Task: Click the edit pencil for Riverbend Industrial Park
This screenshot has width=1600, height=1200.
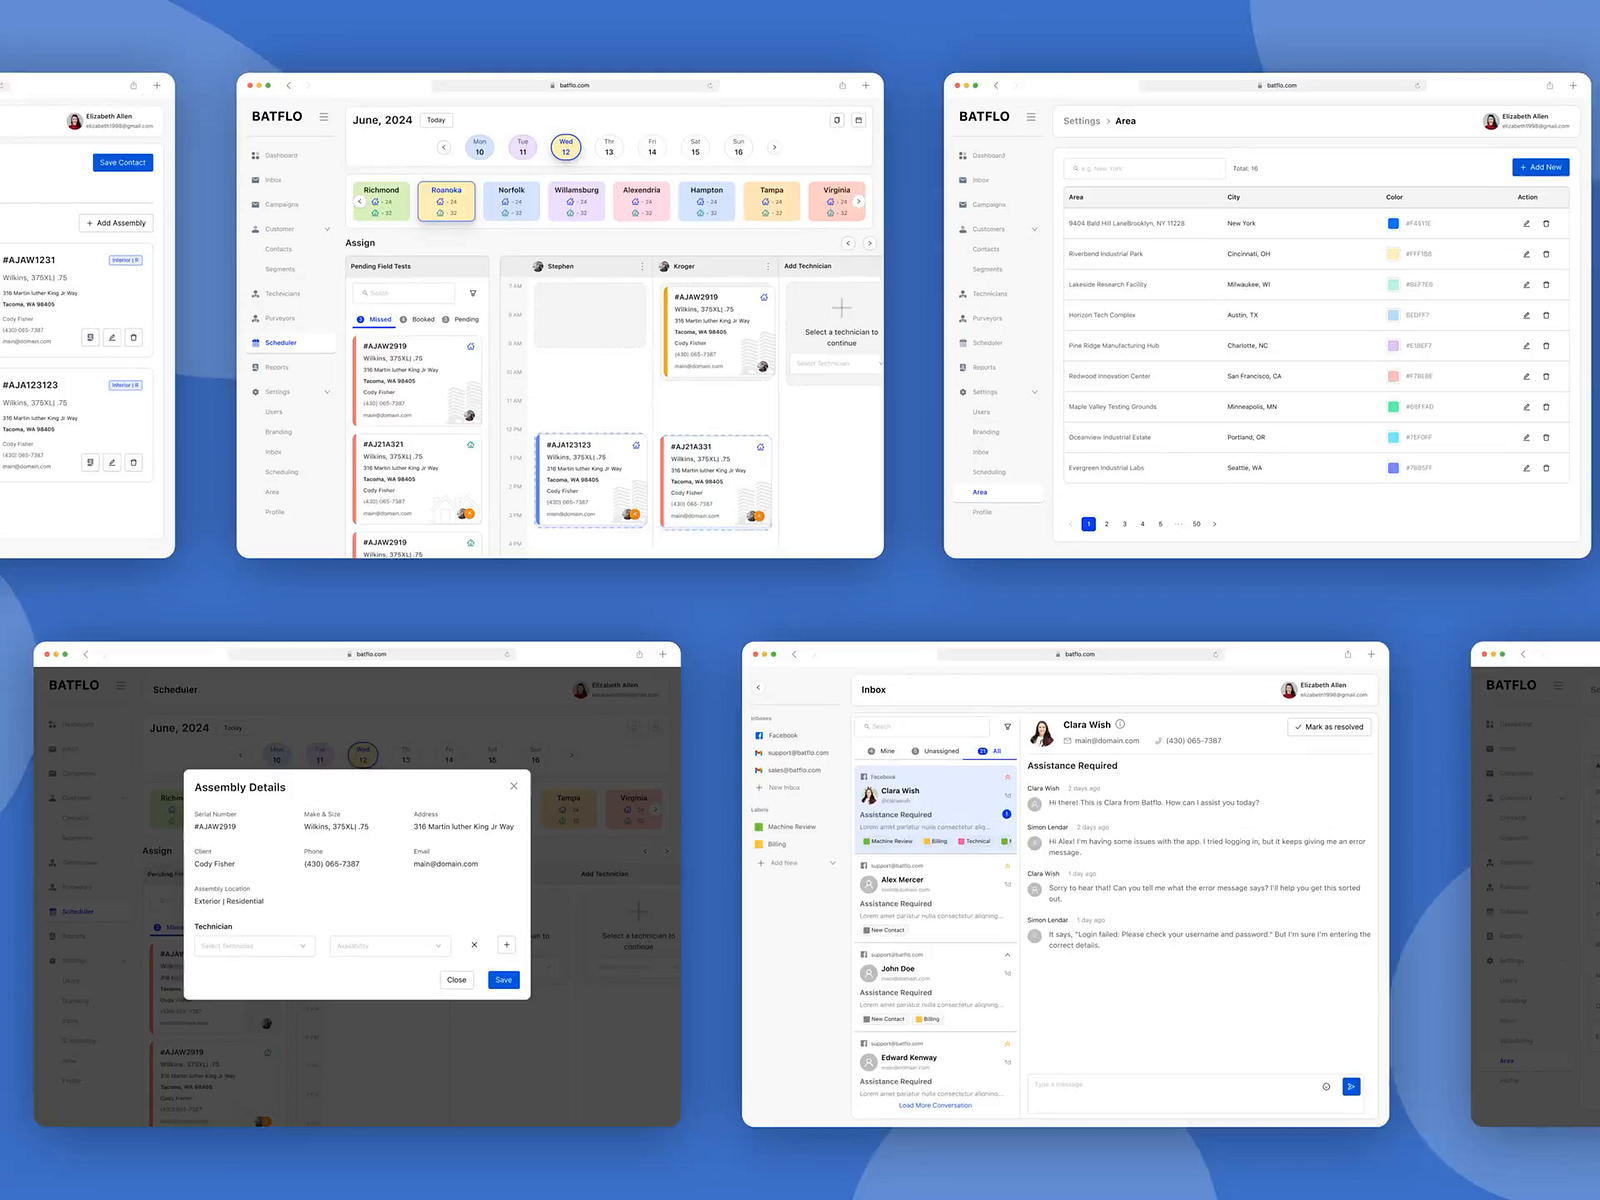Action: click(1526, 253)
